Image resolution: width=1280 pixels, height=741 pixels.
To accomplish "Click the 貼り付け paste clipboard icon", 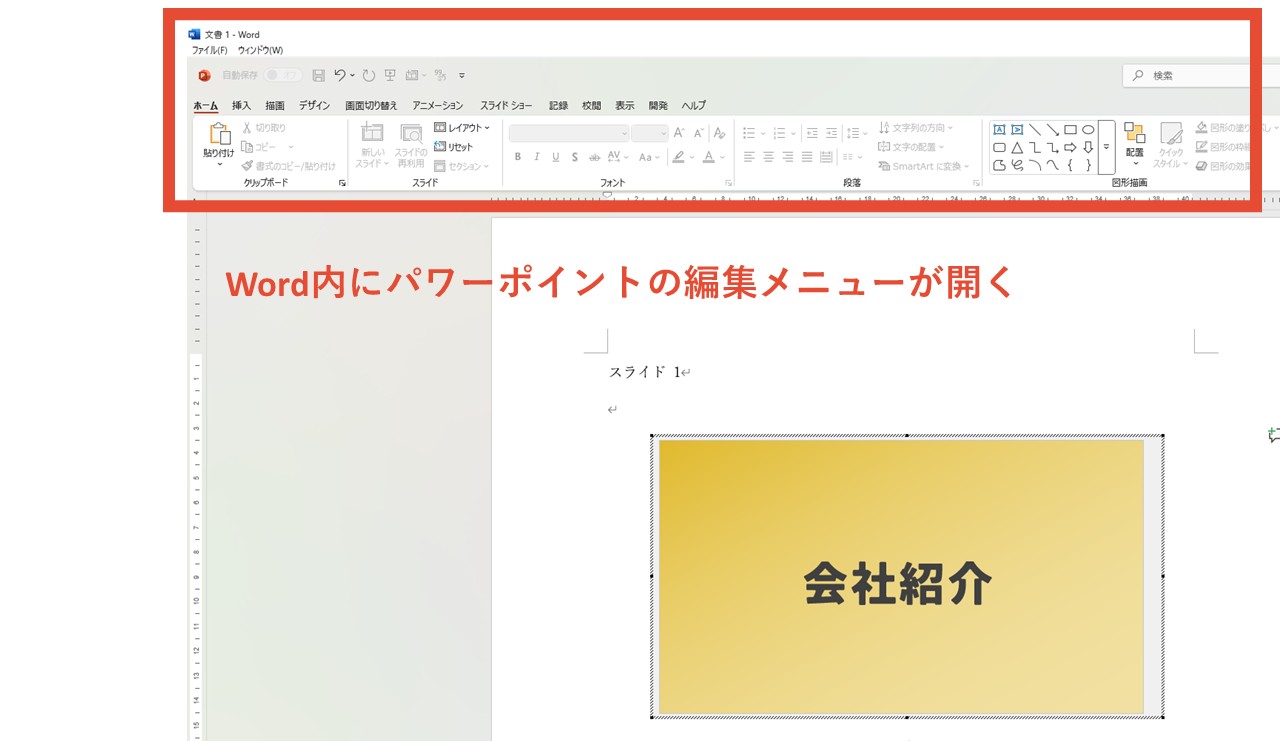I will pyautogui.click(x=219, y=134).
